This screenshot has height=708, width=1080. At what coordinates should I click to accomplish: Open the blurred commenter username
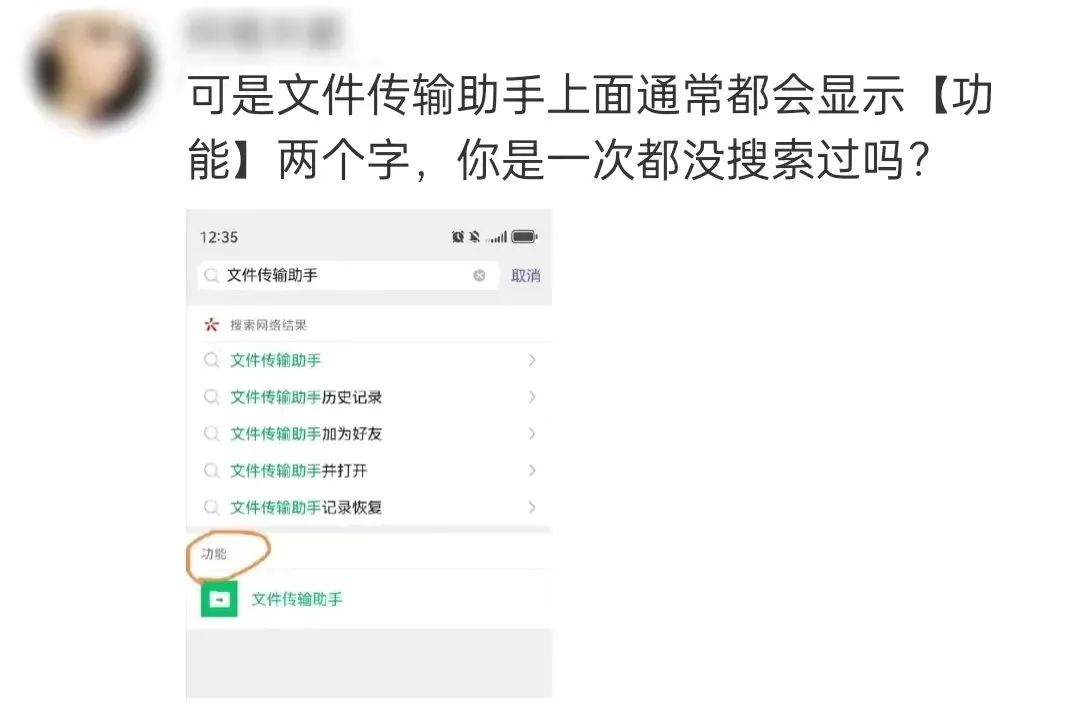pyautogui.click(x=264, y=32)
